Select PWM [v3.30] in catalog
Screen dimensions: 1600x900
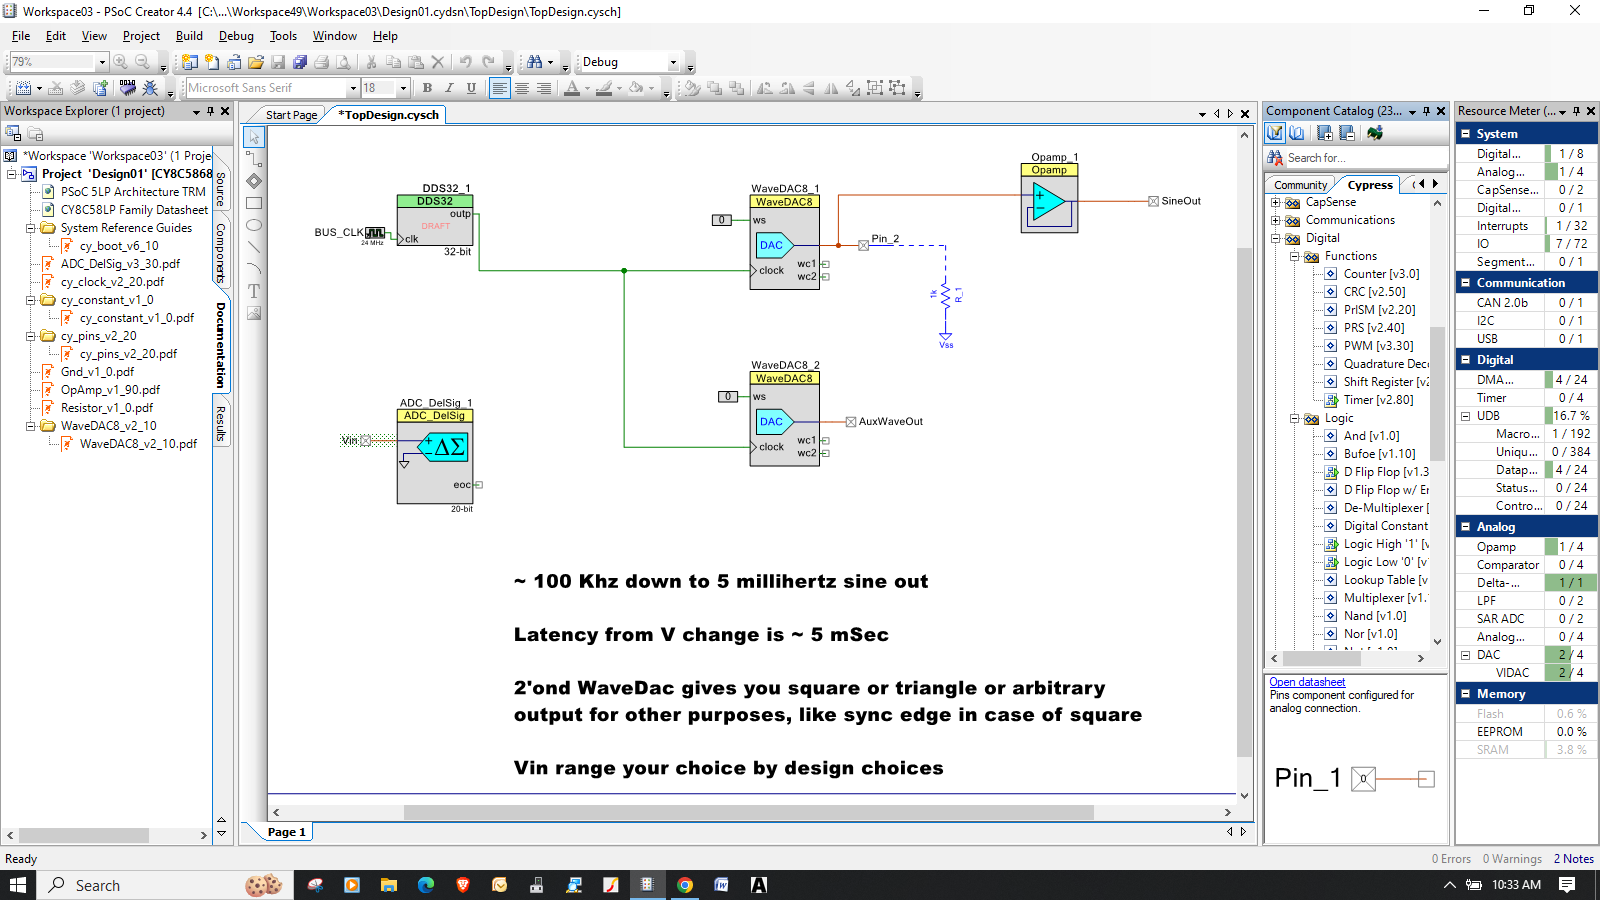click(1378, 346)
